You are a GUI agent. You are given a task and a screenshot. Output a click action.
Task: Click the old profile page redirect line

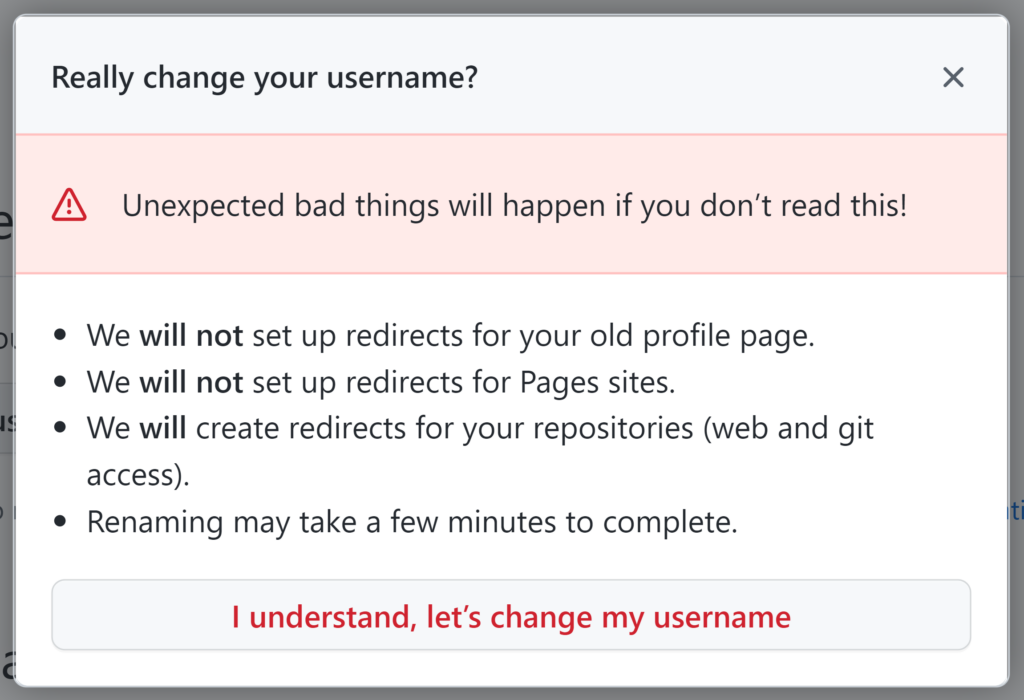[x=450, y=335]
